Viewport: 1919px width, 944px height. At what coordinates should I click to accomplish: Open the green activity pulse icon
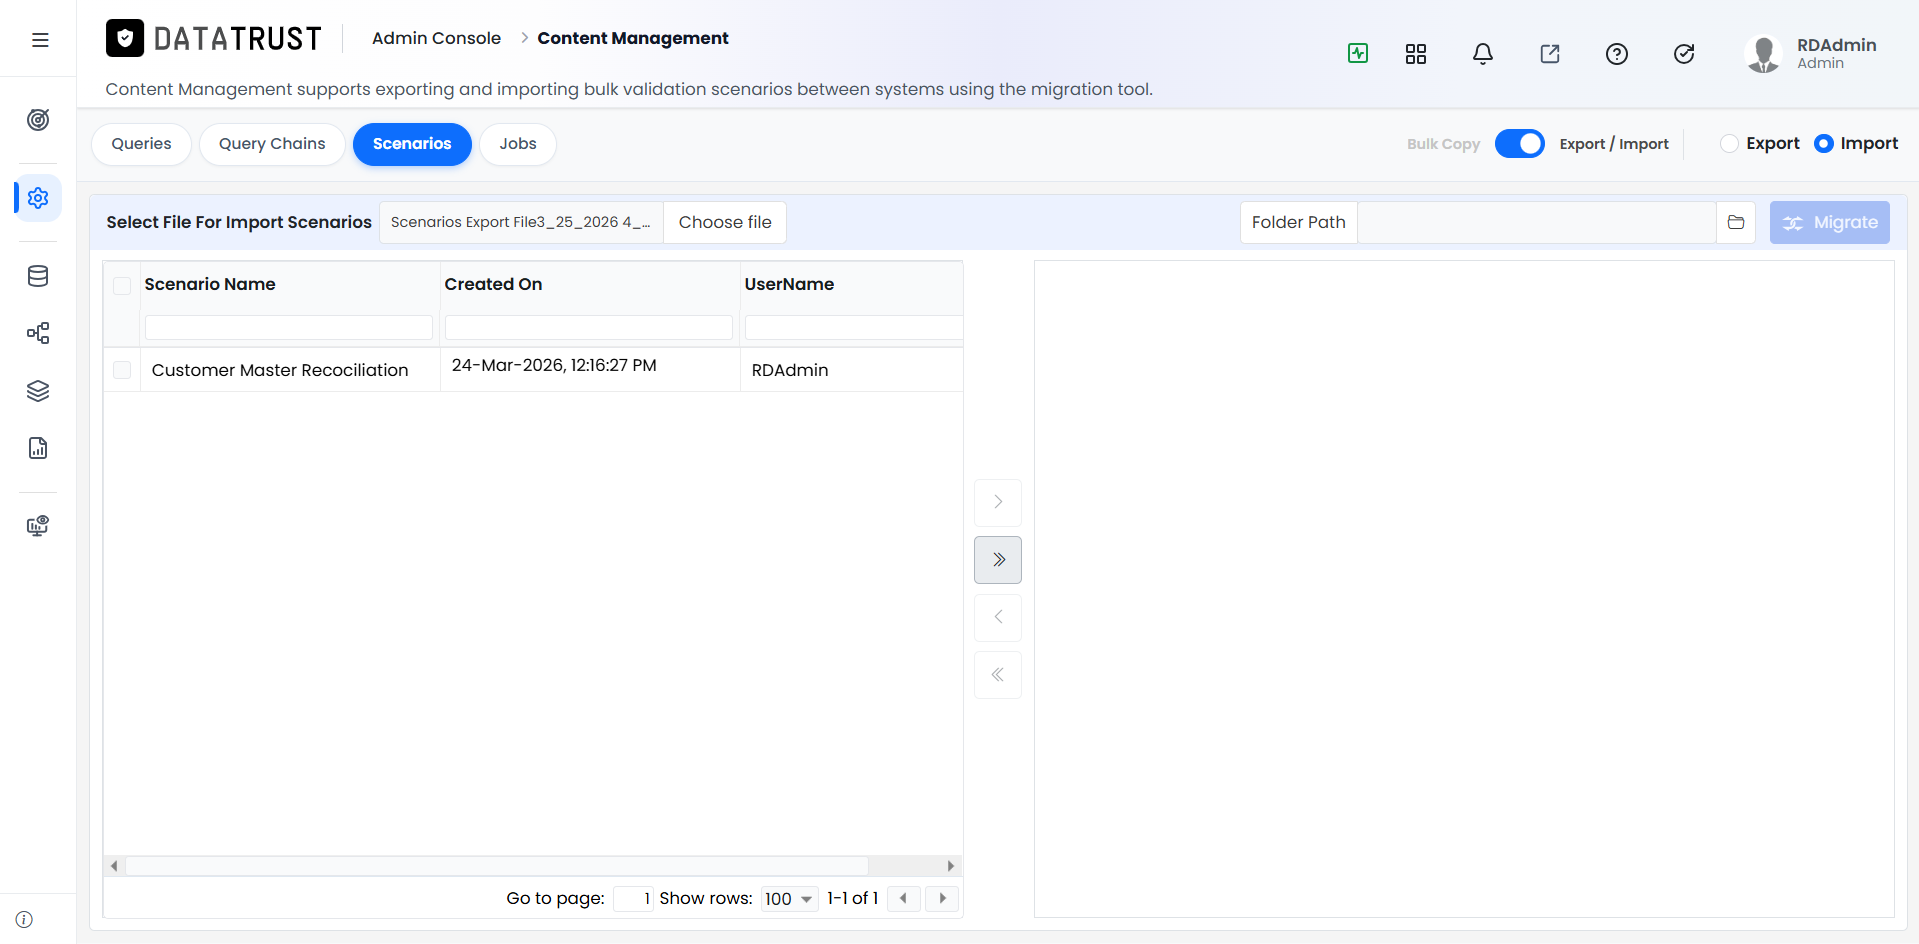pos(1358,53)
